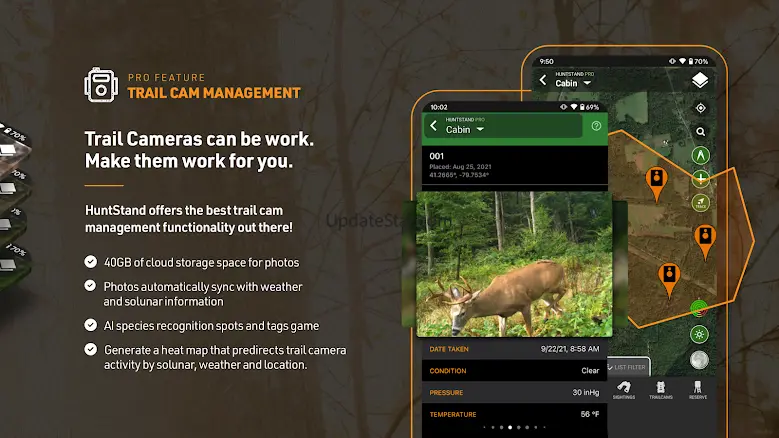
Task: Select the Pressure row
Action: 514,392
